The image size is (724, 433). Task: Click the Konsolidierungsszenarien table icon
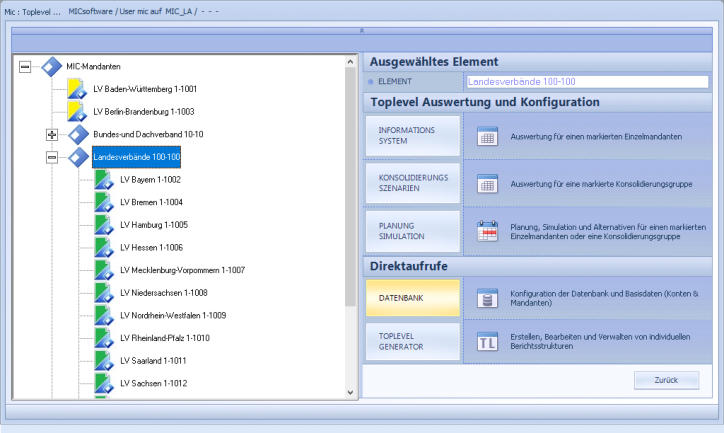point(487,183)
